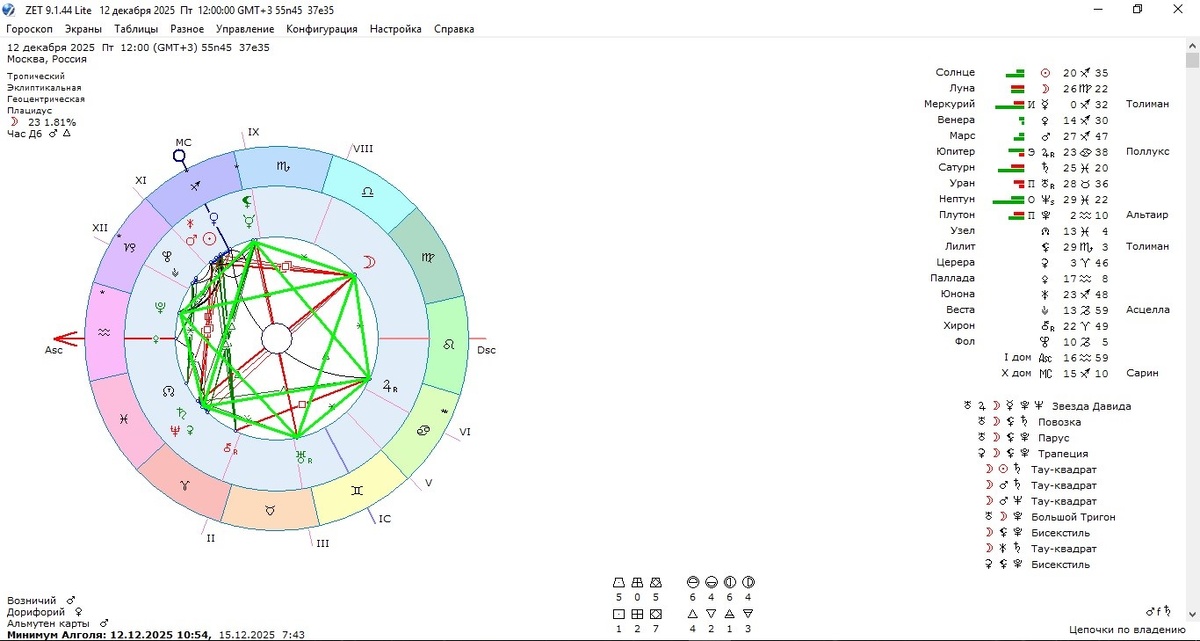Image resolution: width=1200 pixels, height=641 pixels.
Task: Open the Таблицы menu
Action: pyautogui.click(x=136, y=29)
